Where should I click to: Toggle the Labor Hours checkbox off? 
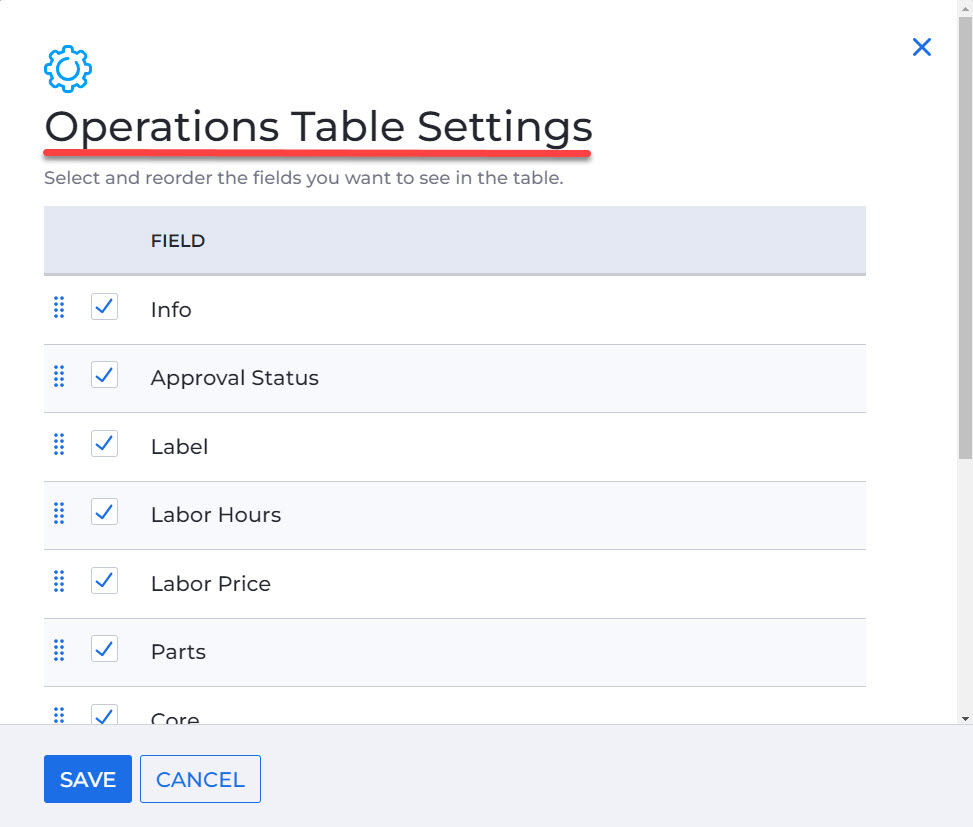click(x=104, y=512)
